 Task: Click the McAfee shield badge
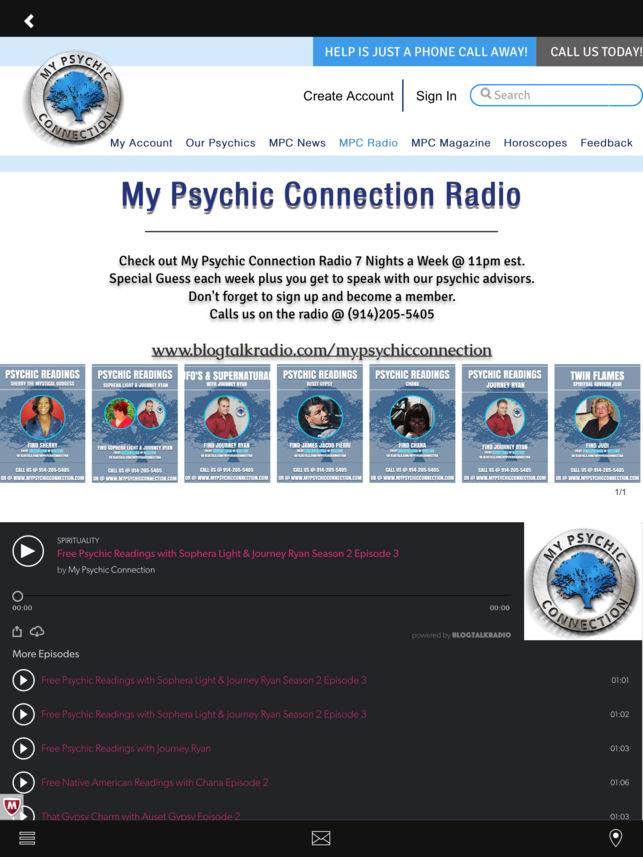pos(10,807)
